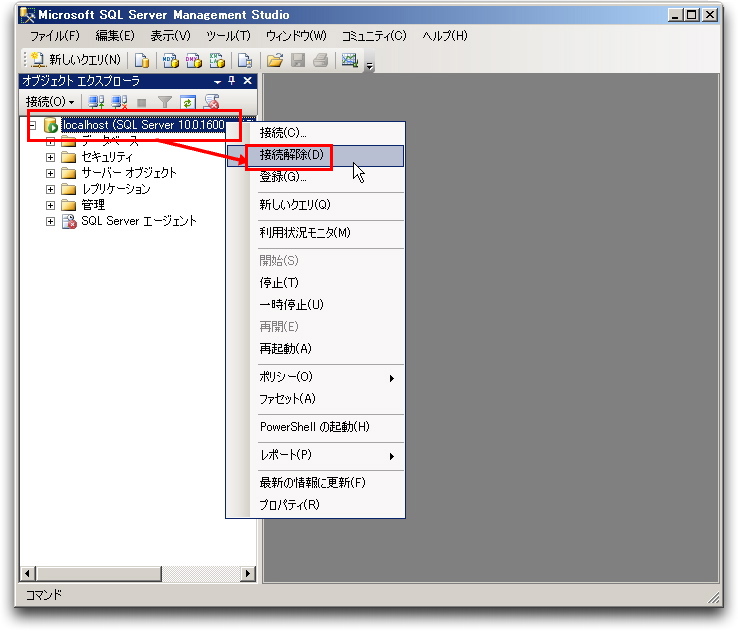Expand the SQL Server エージェント node
738x631 pixels.
50,221
